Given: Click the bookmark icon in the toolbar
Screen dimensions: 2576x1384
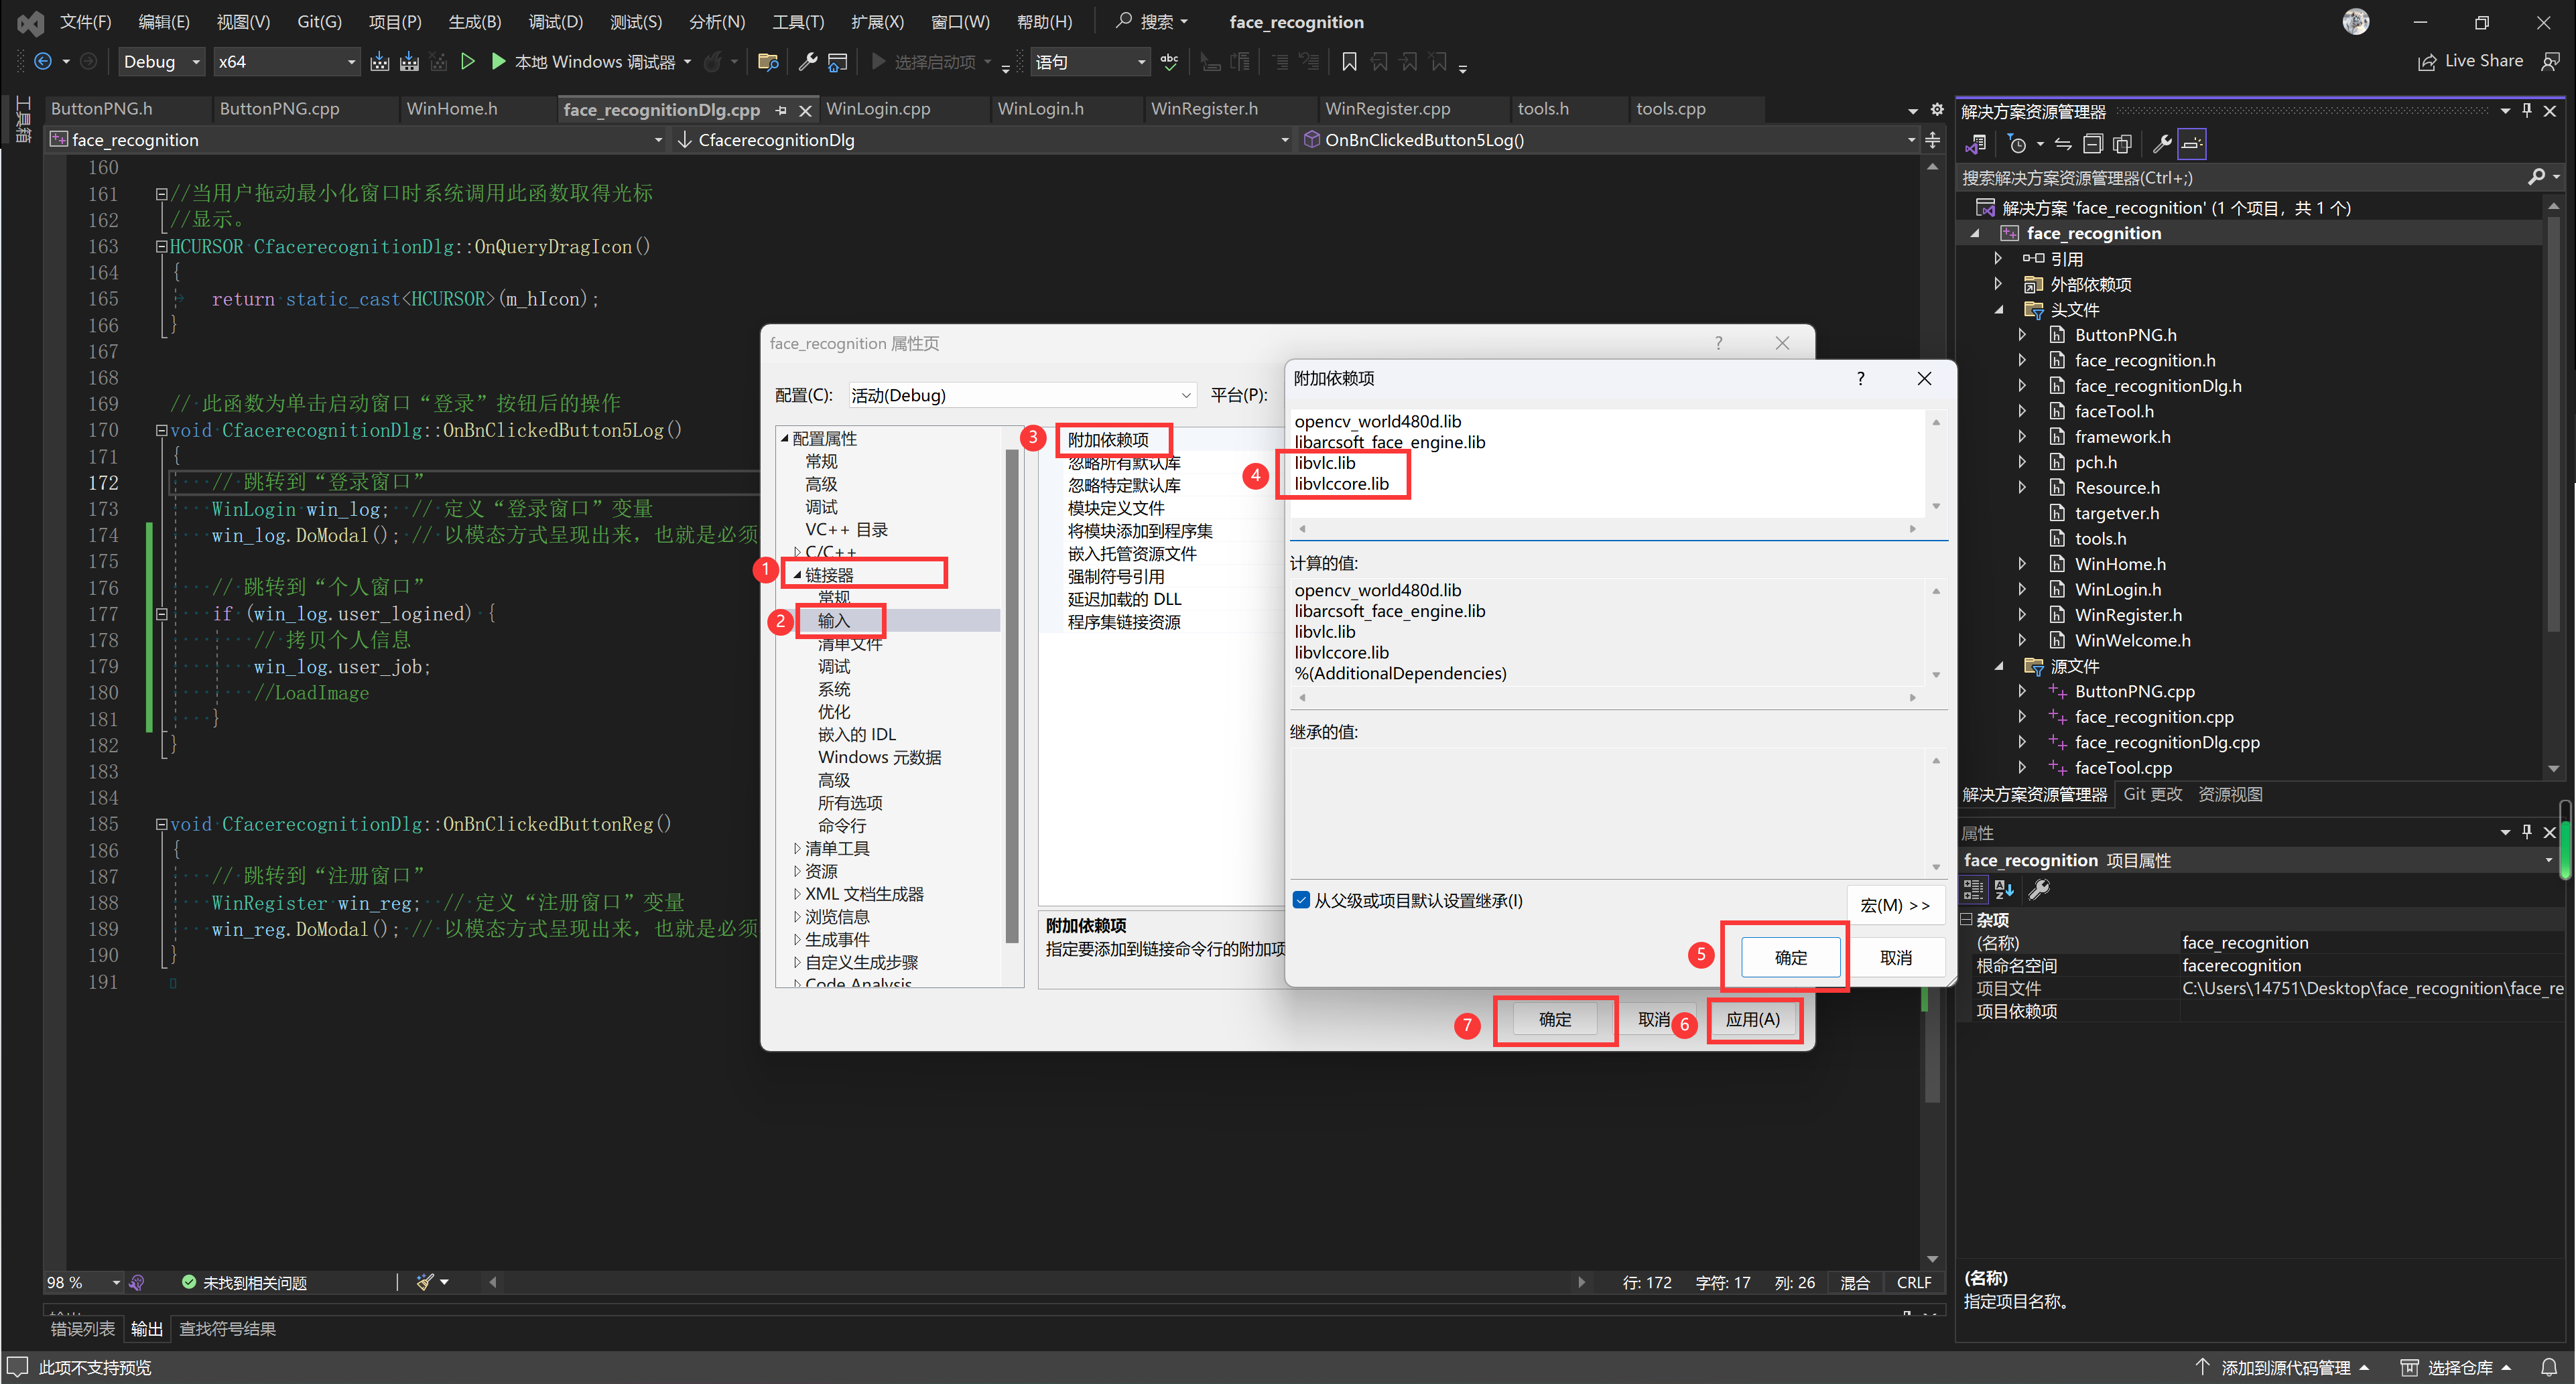Looking at the screenshot, I should point(1349,62).
